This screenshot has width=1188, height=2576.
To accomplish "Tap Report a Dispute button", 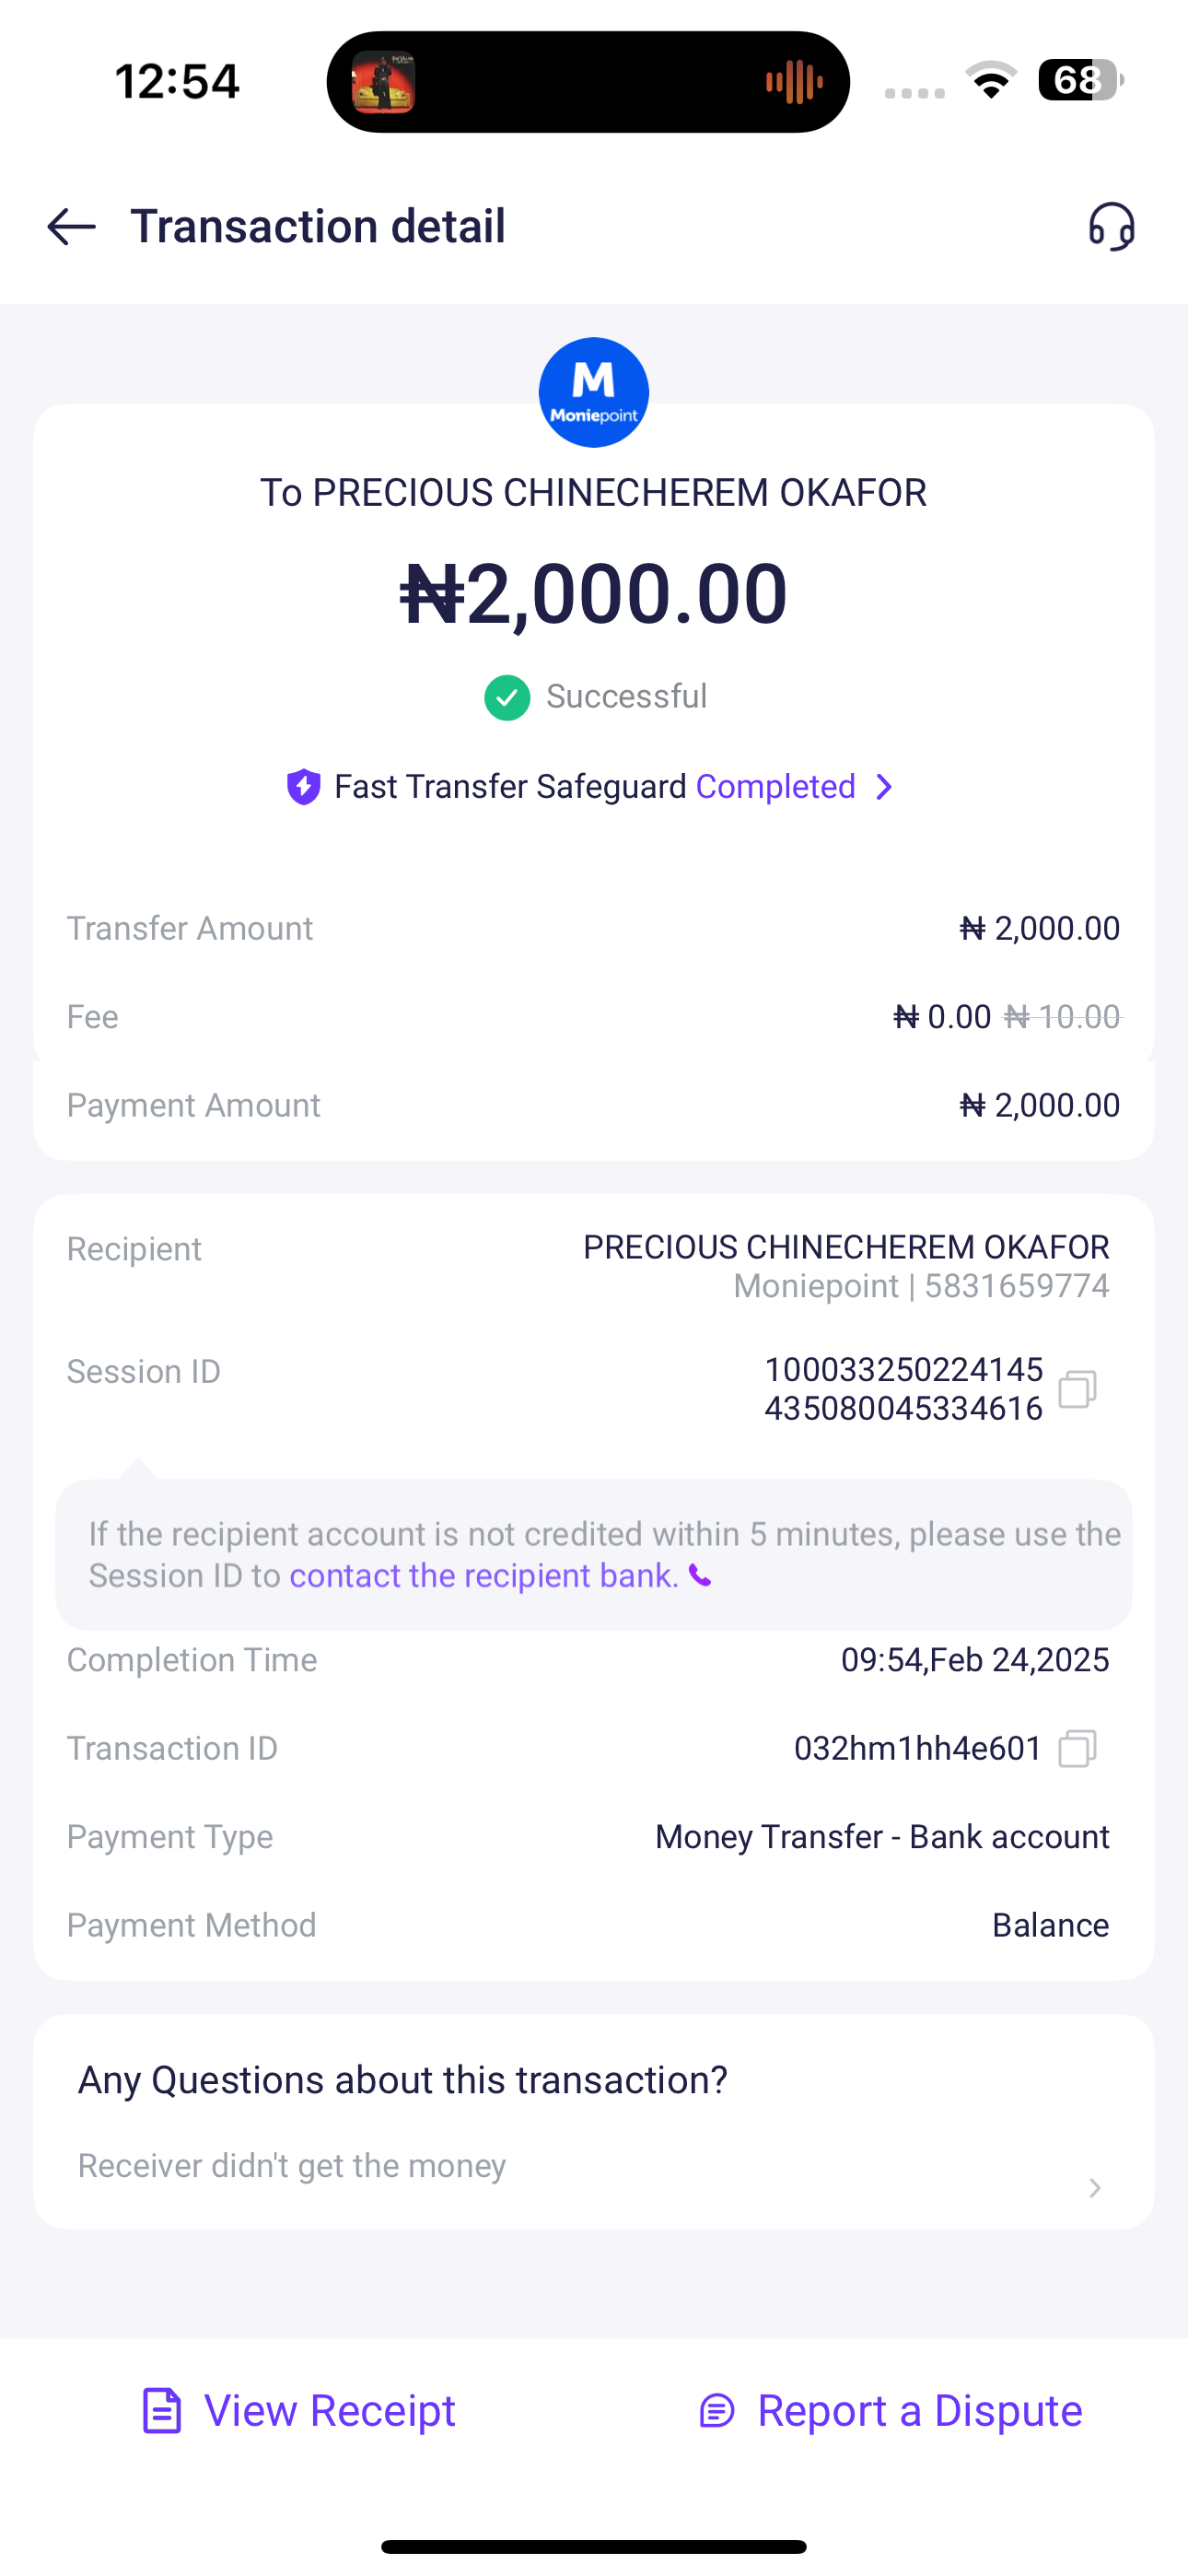I will tap(890, 2411).
